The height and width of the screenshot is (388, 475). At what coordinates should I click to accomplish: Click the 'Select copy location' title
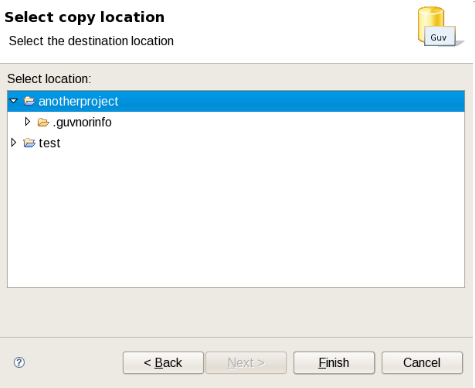point(84,17)
